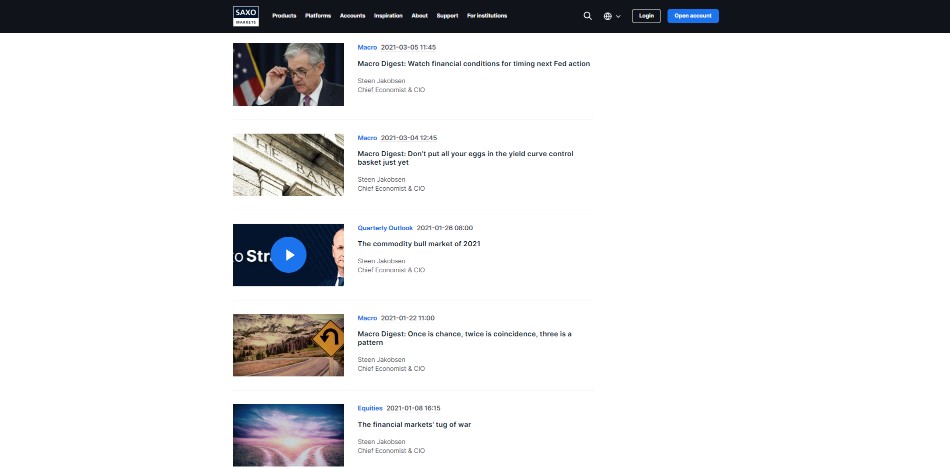The width and height of the screenshot is (950, 469).
Task: Click the Open account button
Action: coord(692,16)
